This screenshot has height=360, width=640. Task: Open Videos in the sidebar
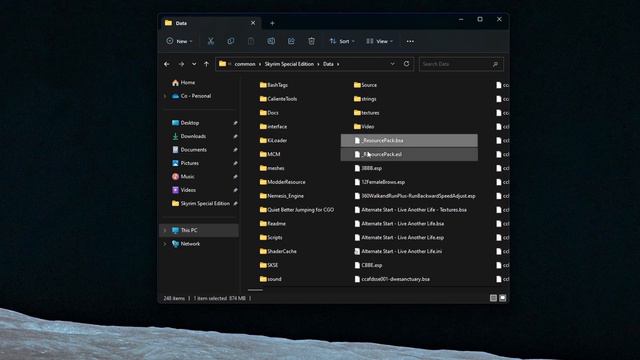(184, 190)
